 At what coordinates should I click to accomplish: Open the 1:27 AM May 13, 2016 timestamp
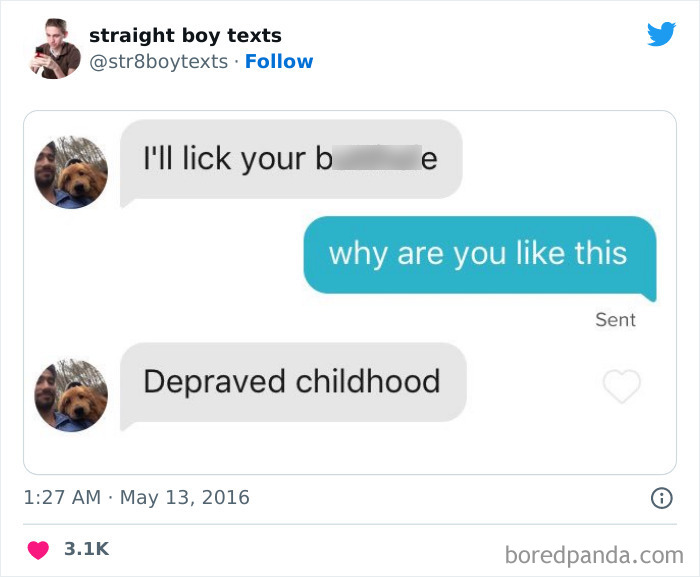[136, 498]
